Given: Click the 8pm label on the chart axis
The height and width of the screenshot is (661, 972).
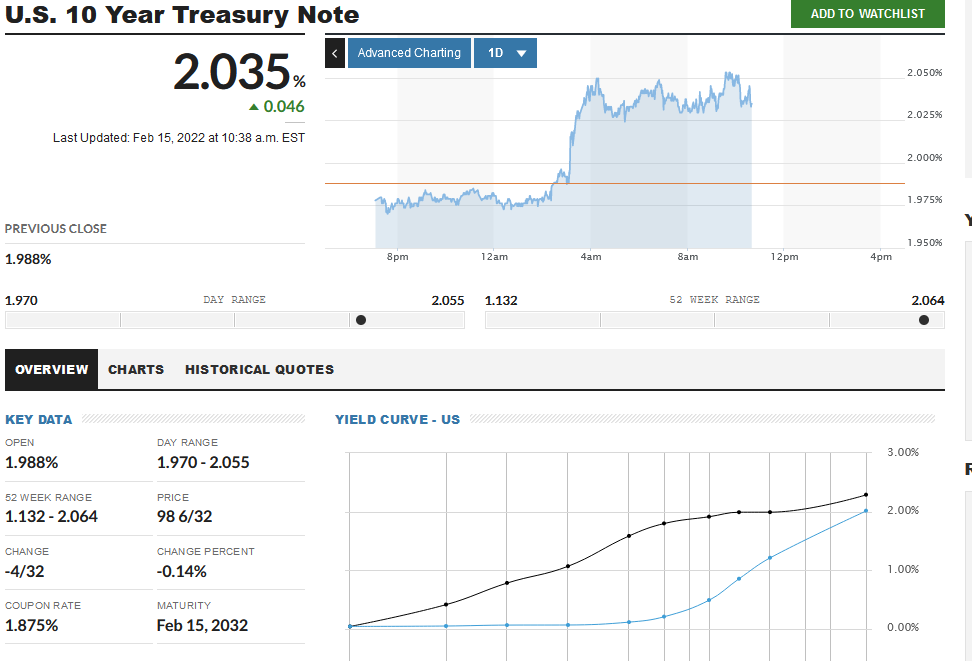Looking at the screenshot, I should 397,257.
